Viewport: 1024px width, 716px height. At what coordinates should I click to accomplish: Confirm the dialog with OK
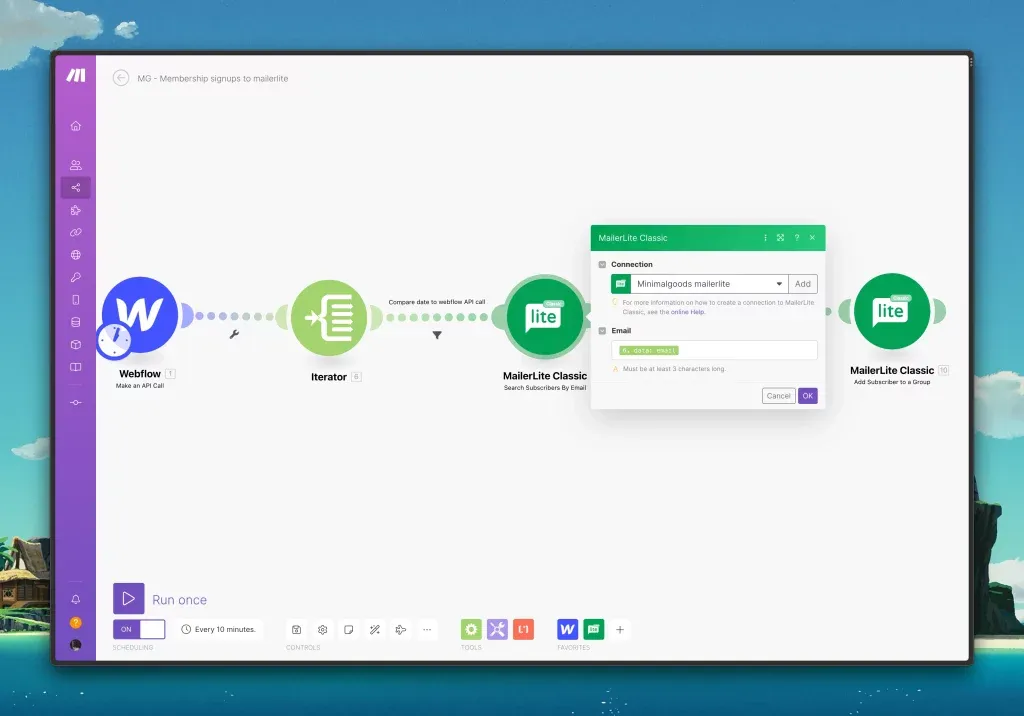click(x=808, y=396)
